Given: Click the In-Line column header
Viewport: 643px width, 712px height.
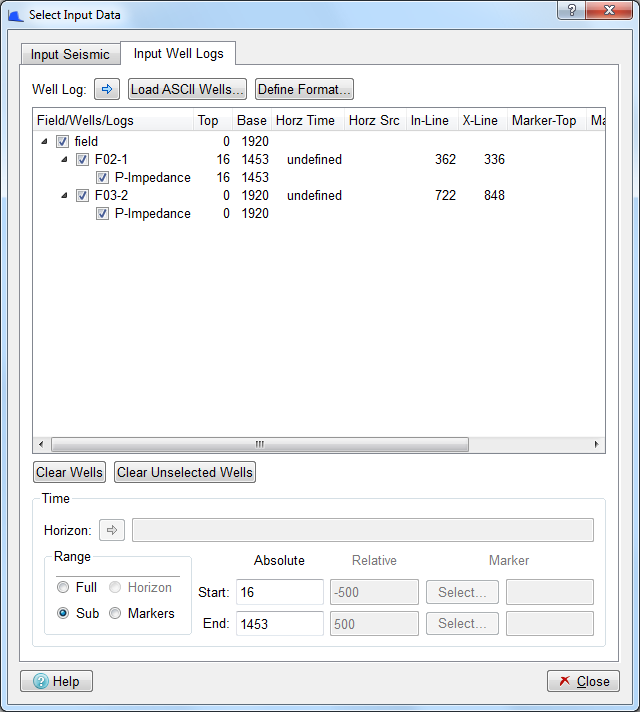Looking at the screenshot, I should [x=431, y=120].
